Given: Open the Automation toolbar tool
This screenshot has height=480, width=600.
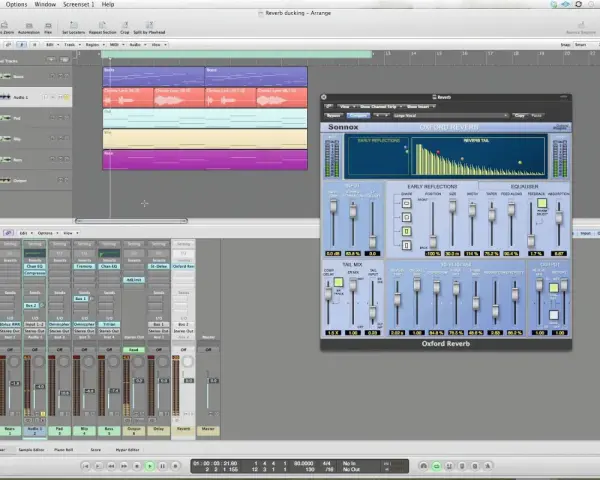Looking at the screenshot, I should [x=29, y=28].
